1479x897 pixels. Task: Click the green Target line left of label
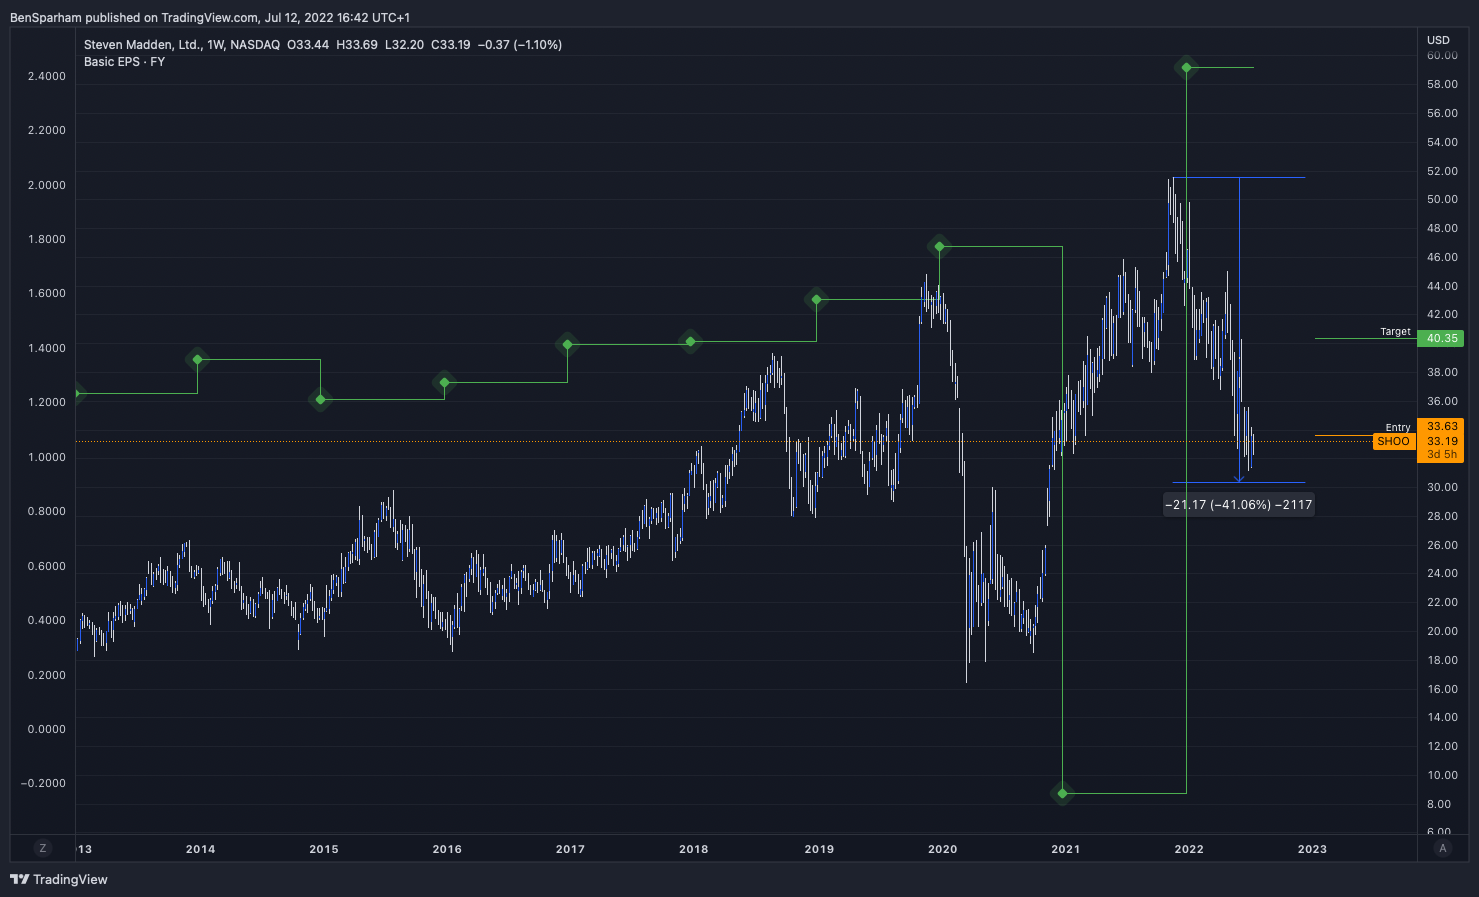1365,338
